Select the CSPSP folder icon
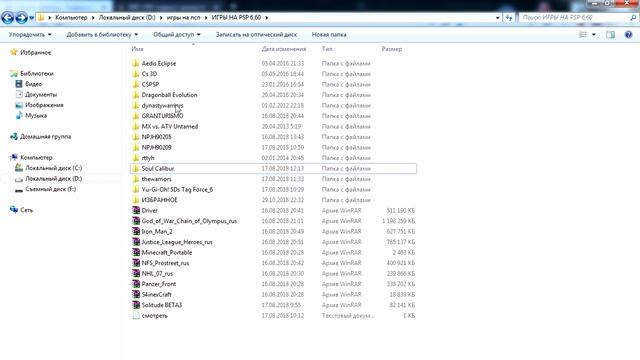 pyautogui.click(x=136, y=84)
